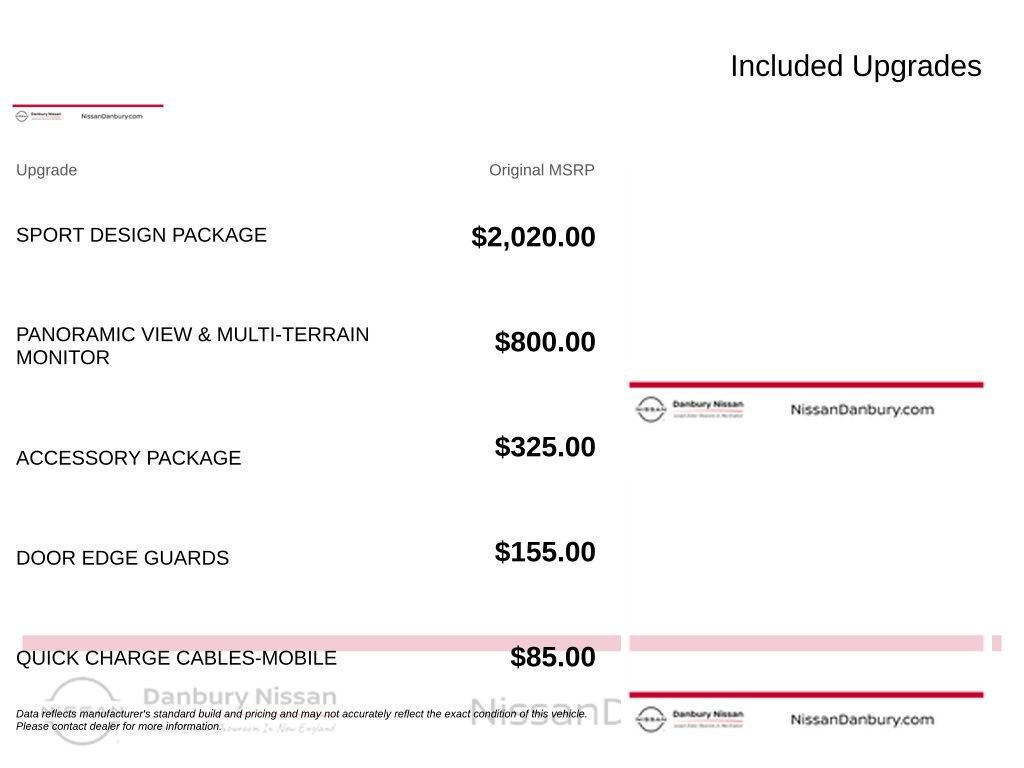Click the small Nissan logo at top left
This screenshot has height=768, width=1024.
click(22, 116)
